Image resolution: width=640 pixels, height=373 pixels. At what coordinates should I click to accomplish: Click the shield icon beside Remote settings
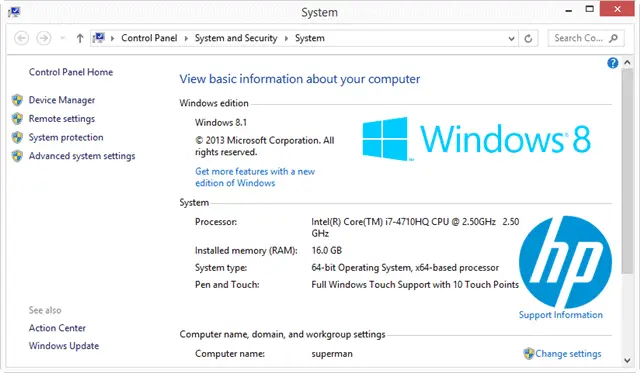(17, 119)
